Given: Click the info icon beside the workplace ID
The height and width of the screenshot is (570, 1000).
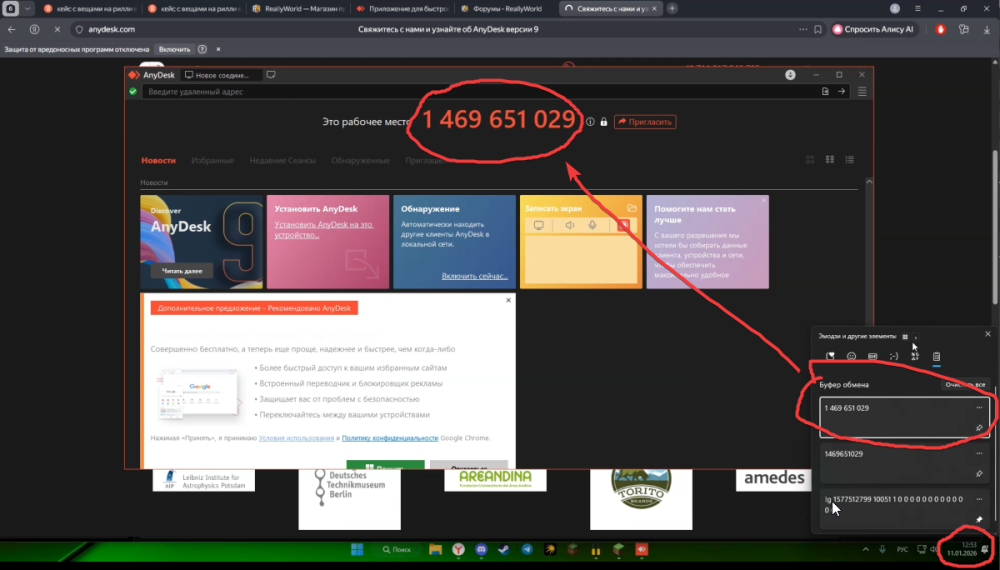Looking at the screenshot, I should coord(590,122).
